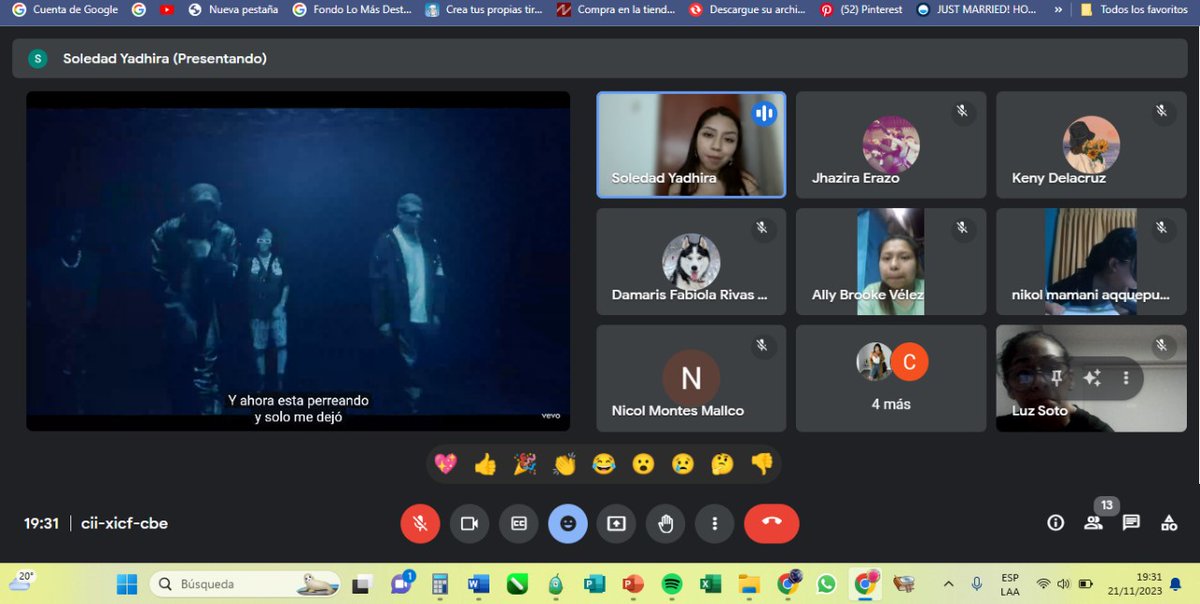Open the notifications bell in system tray
The height and width of the screenshot is (604, 1200).
click(x=1175, y=583)
